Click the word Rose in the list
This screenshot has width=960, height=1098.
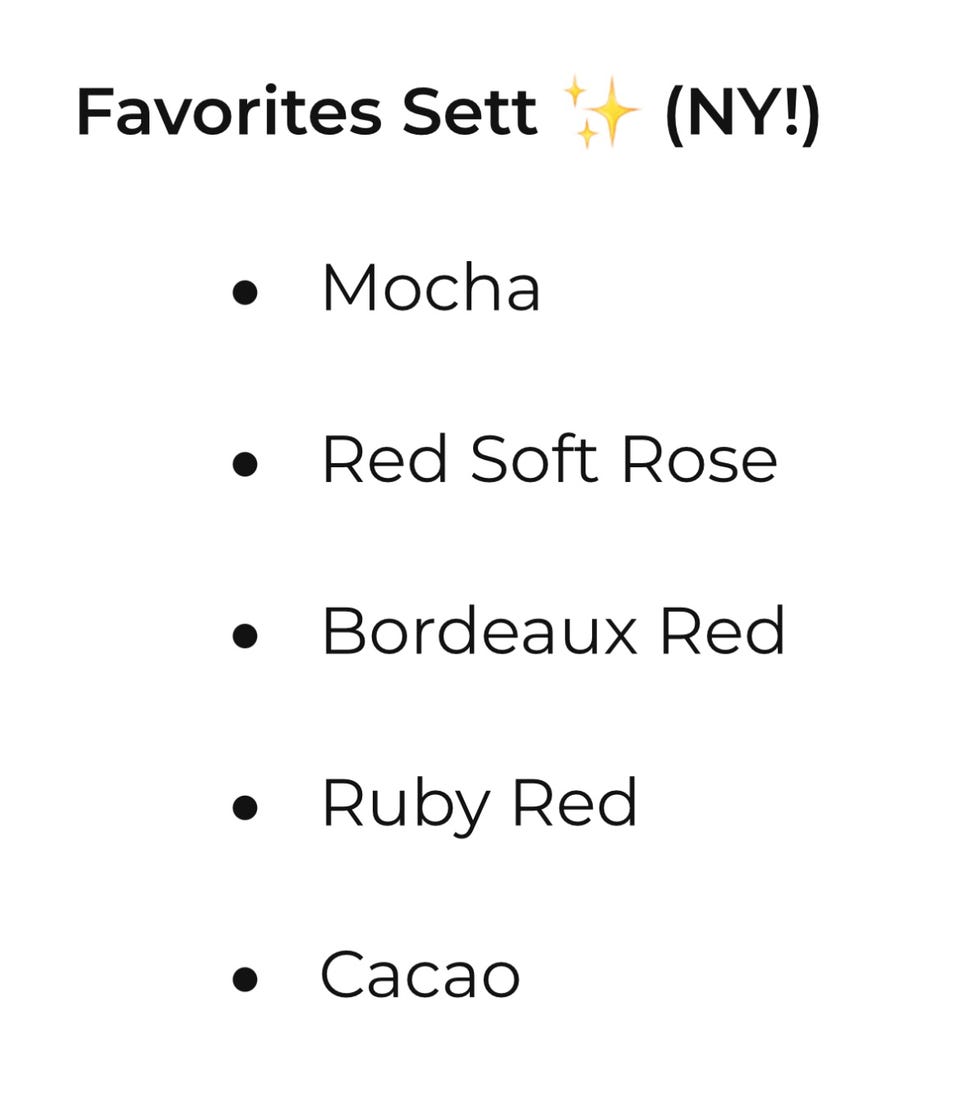click(x=699, y=461)
